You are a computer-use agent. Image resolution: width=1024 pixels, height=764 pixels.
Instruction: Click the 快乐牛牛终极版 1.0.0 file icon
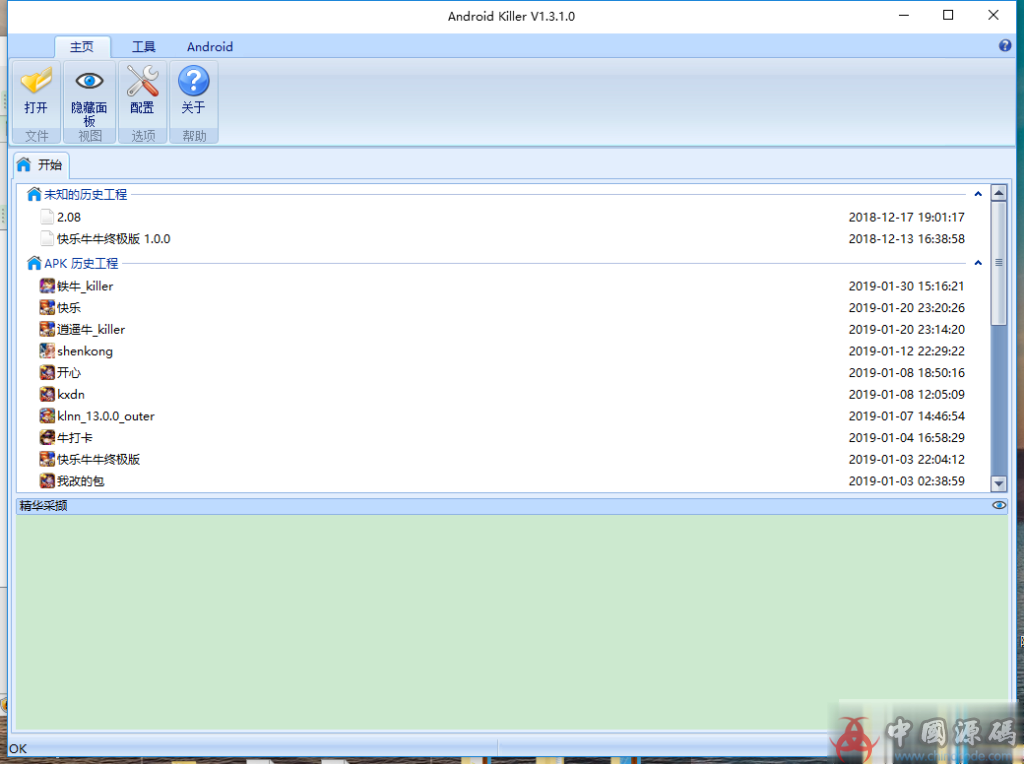click(47, 238)
